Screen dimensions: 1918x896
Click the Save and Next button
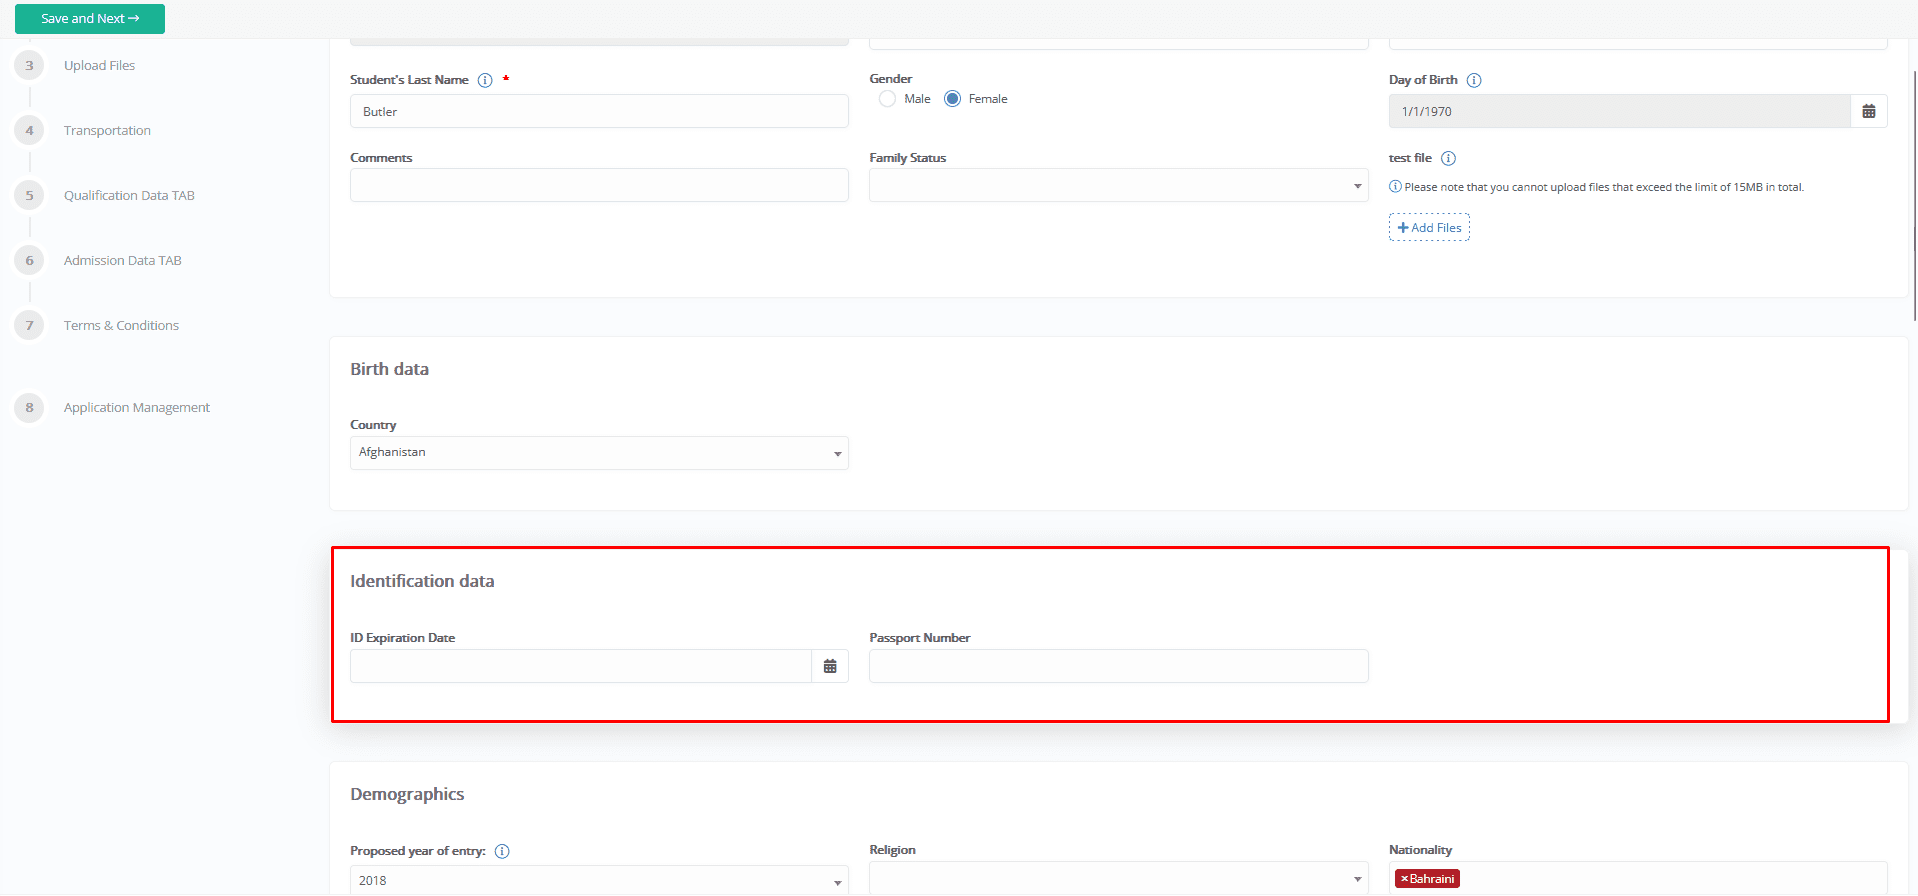point(90,19)
